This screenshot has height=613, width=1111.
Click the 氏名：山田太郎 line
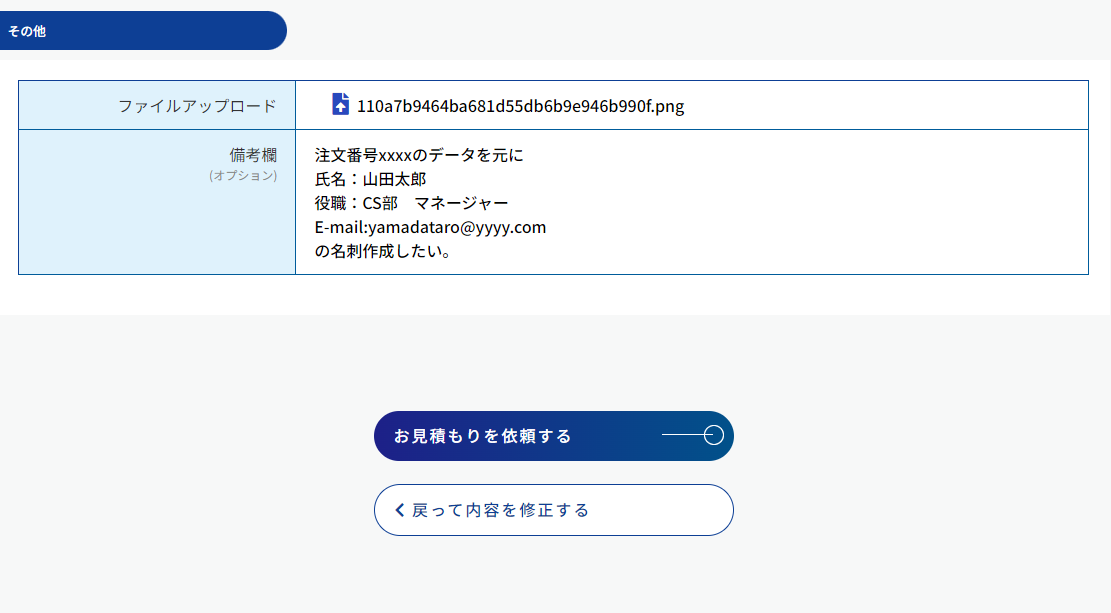tap(371, 179)
